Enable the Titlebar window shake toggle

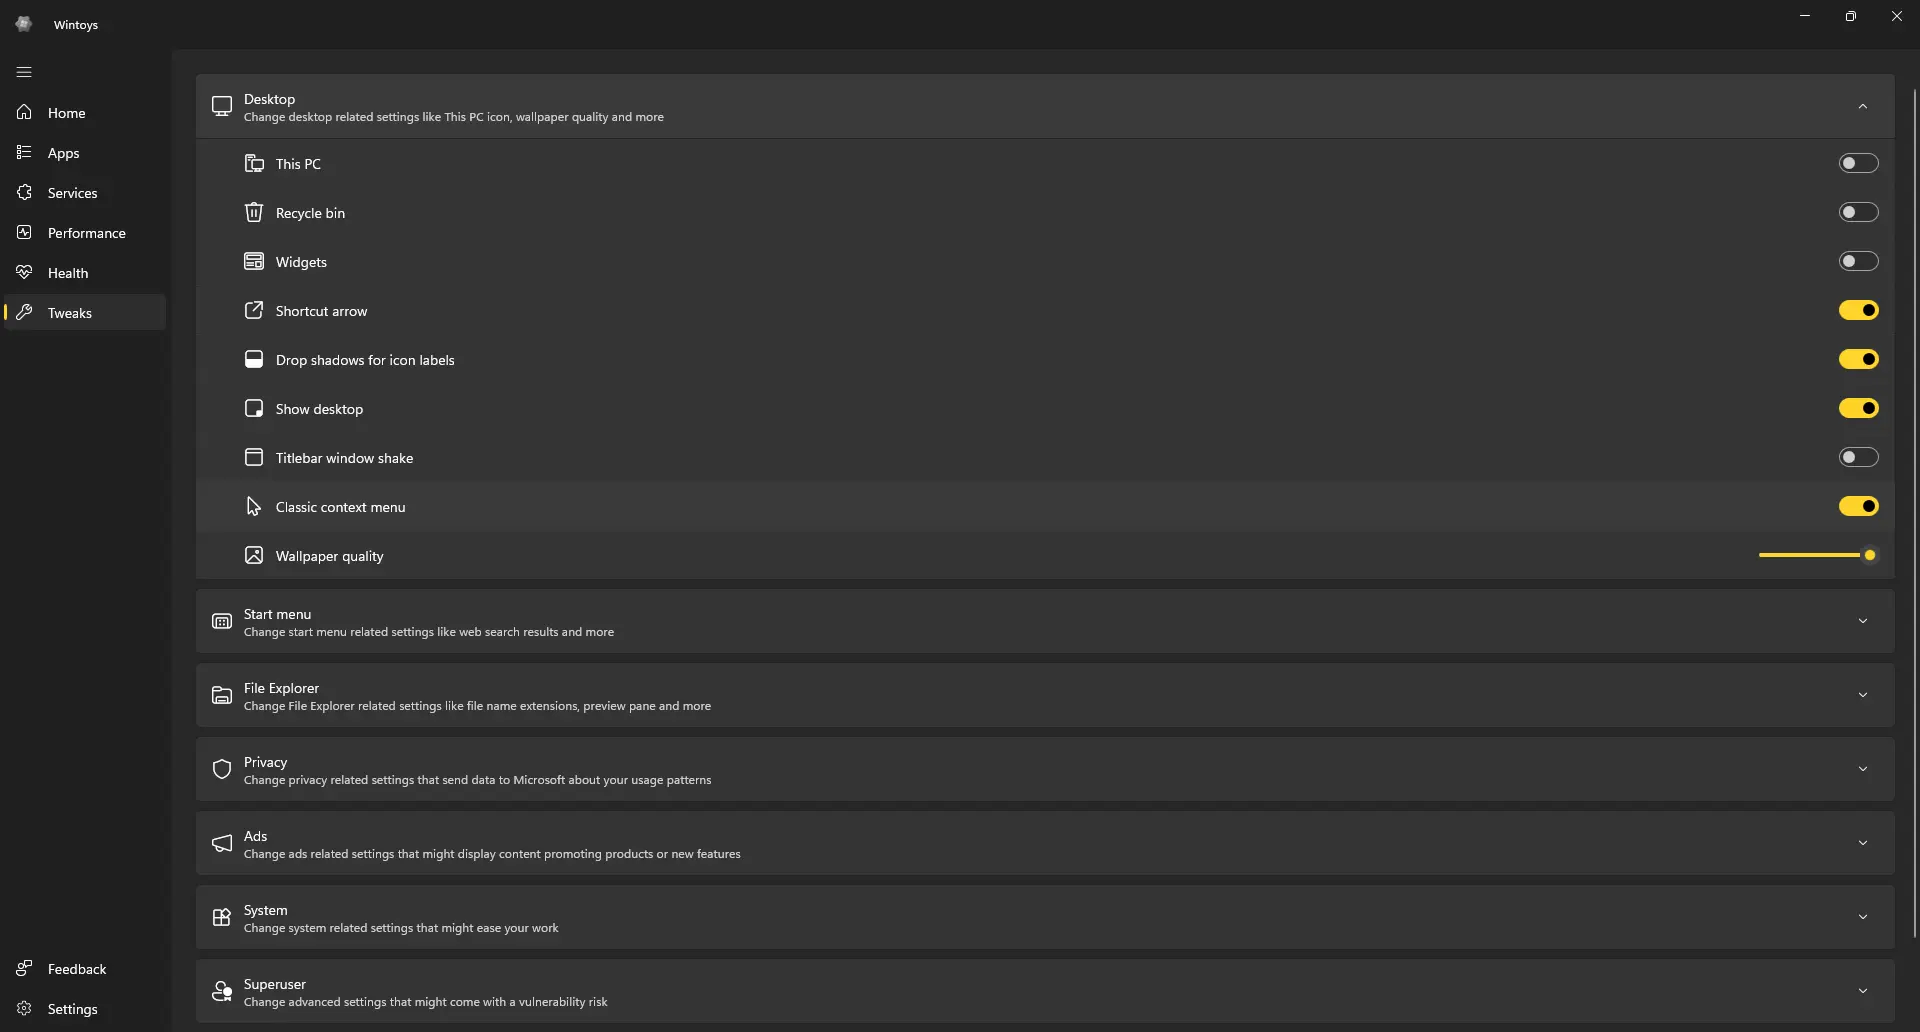[x=1858, y=457]
